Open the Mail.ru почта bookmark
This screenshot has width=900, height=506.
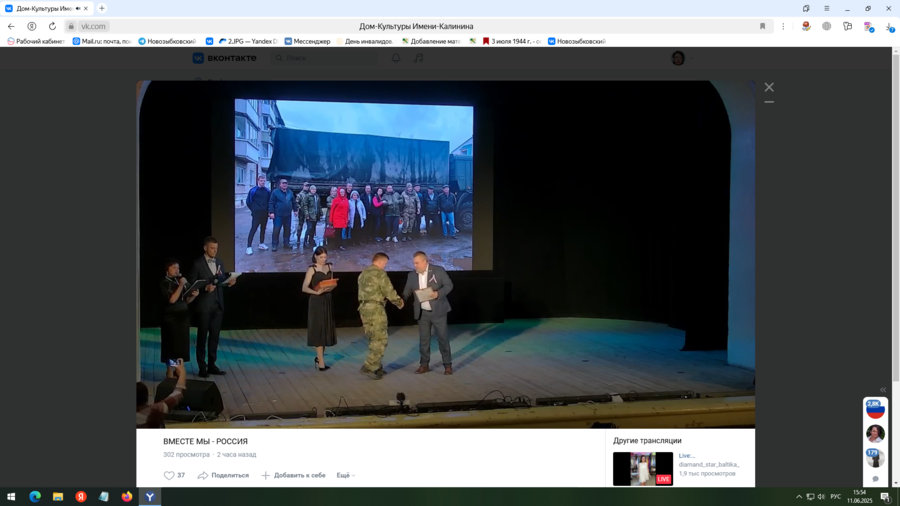click(x=101, y=41)
